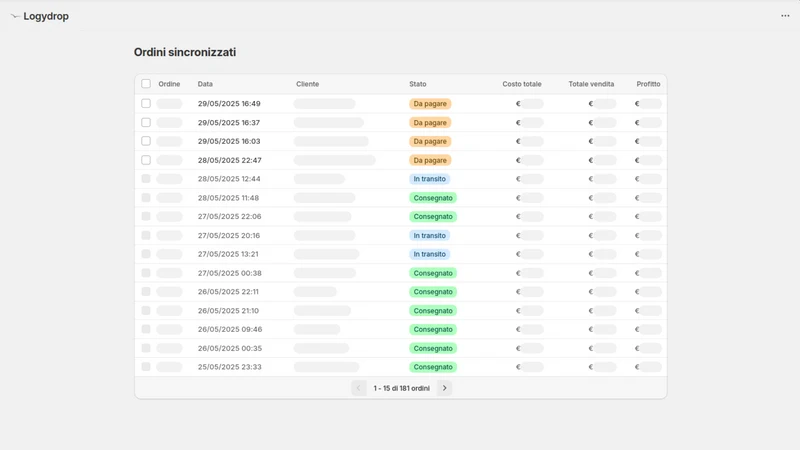Screen dimensions: 800x450
Task: Click the Data column header
Action: coord(205,84)
